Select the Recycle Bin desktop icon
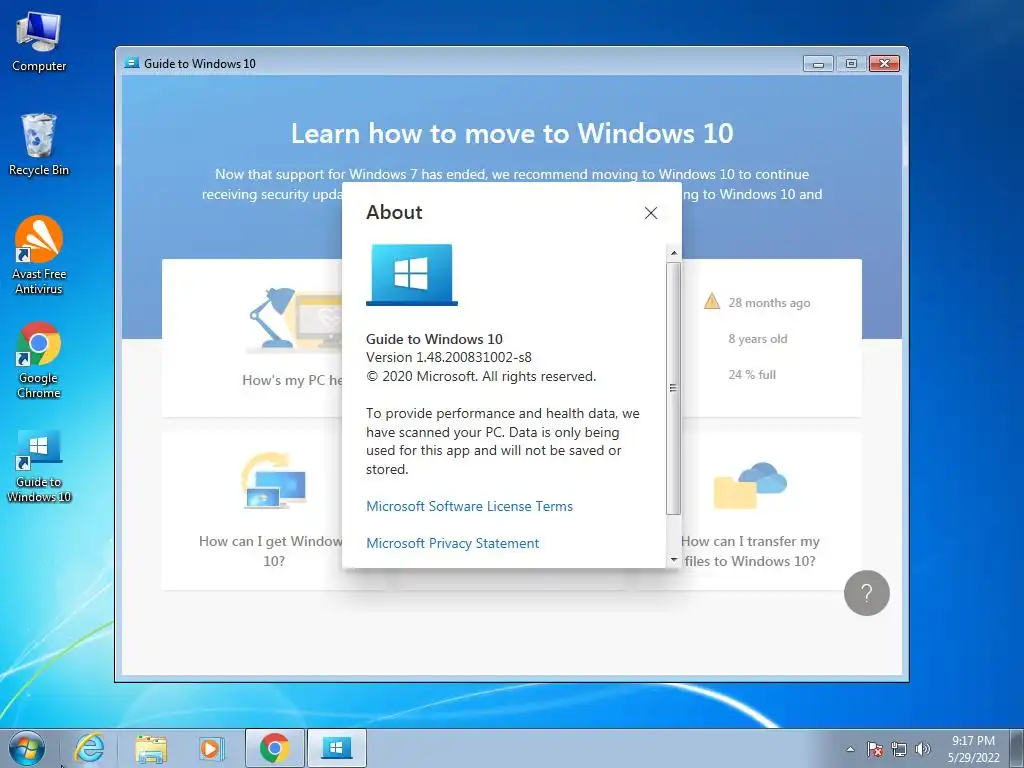Image resolution: width=1024 pixels, height=768 pixels. point(39,144)
